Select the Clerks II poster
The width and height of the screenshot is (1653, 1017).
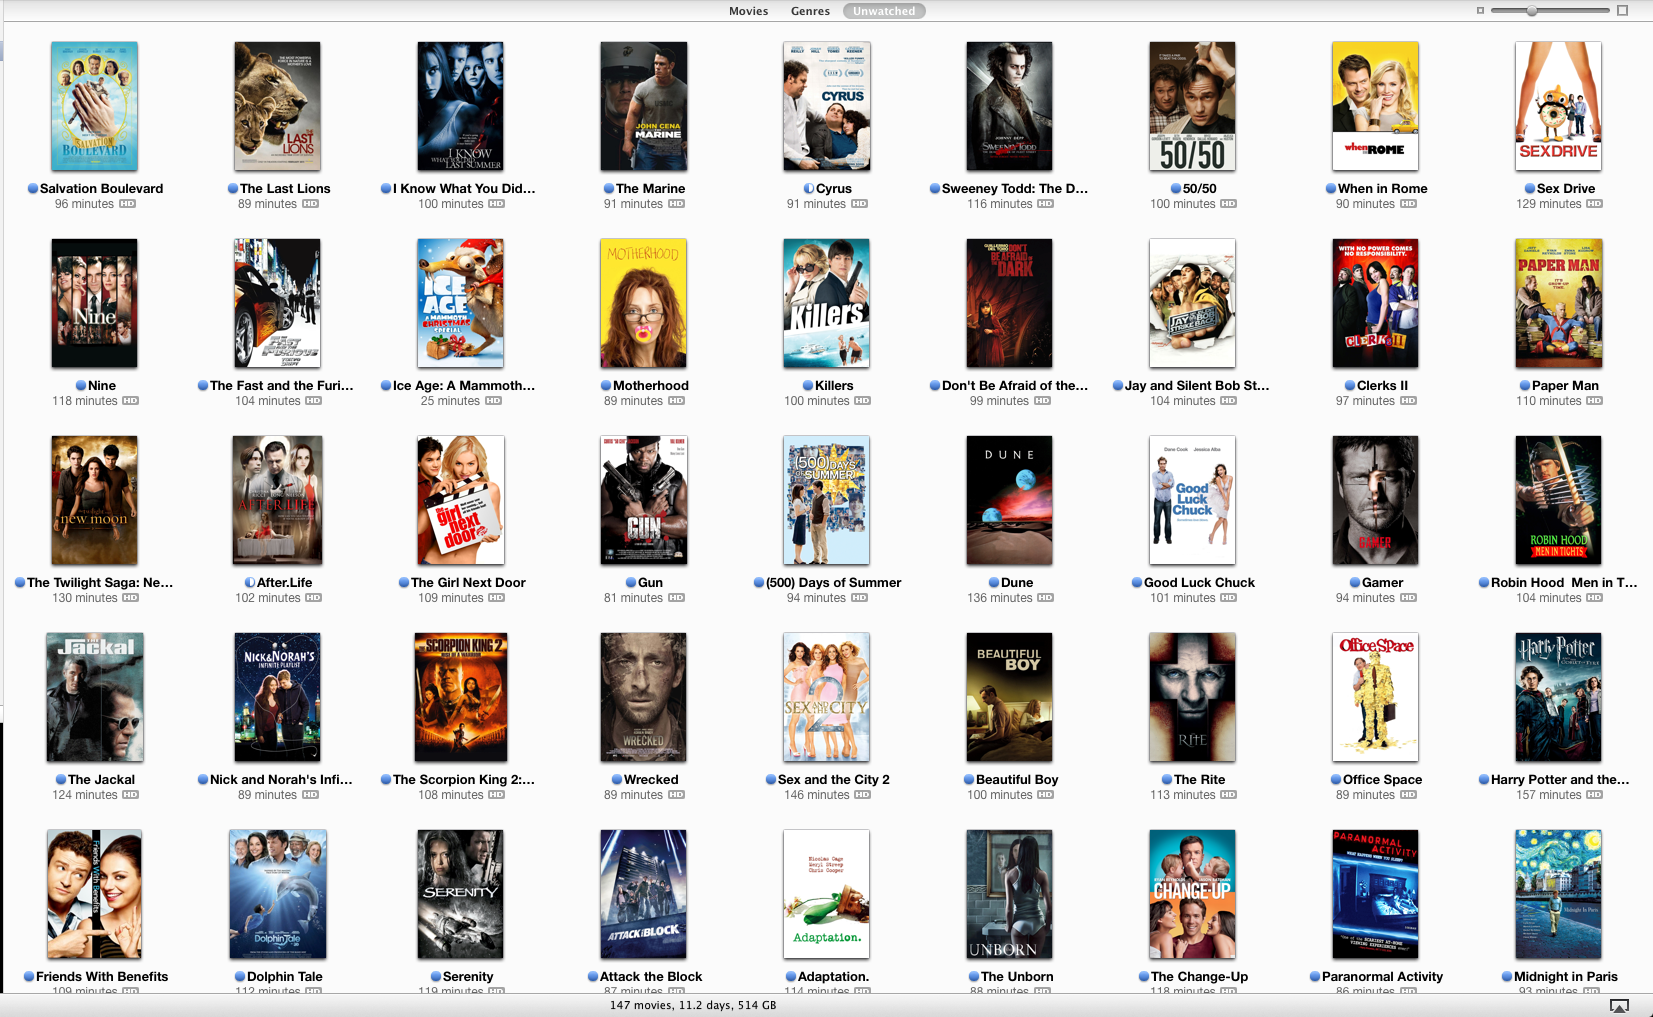coord(1375,303)
